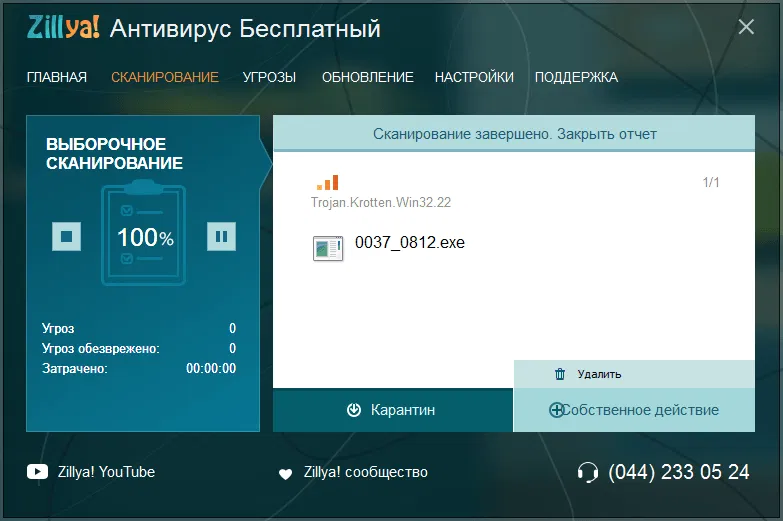Click the orange threat level bars icon
Screen dimensions: 783x521
click(x=328, y=182)
